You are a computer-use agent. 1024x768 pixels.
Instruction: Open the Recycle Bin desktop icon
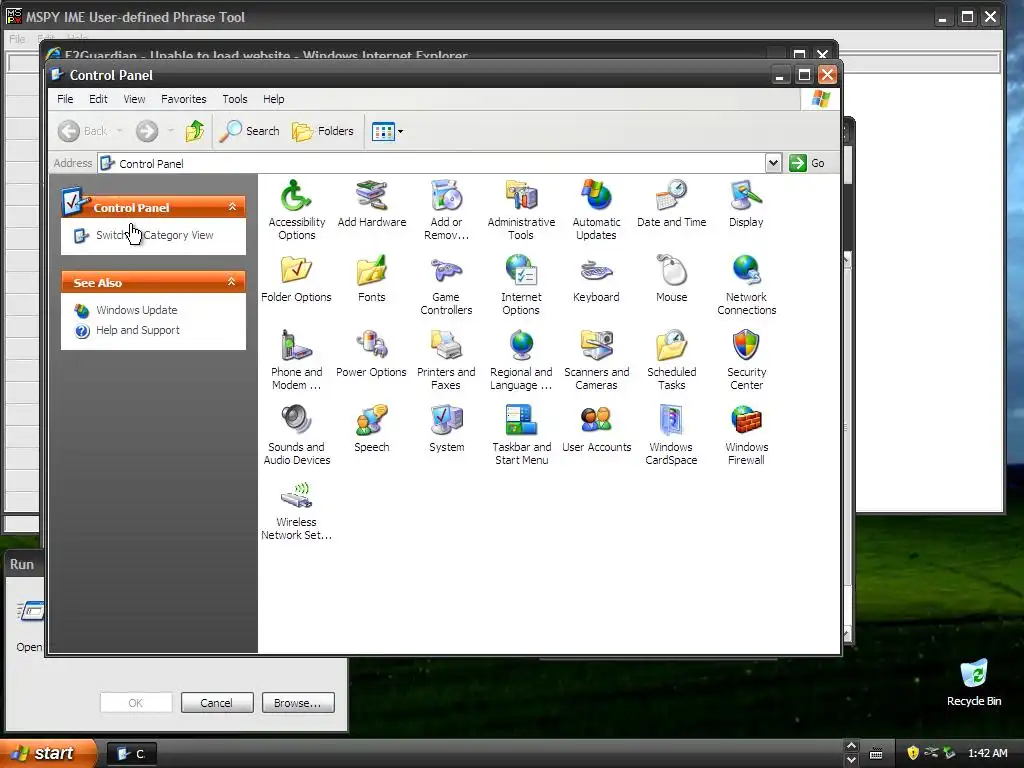pyautogui.click(x=974, y=683)
